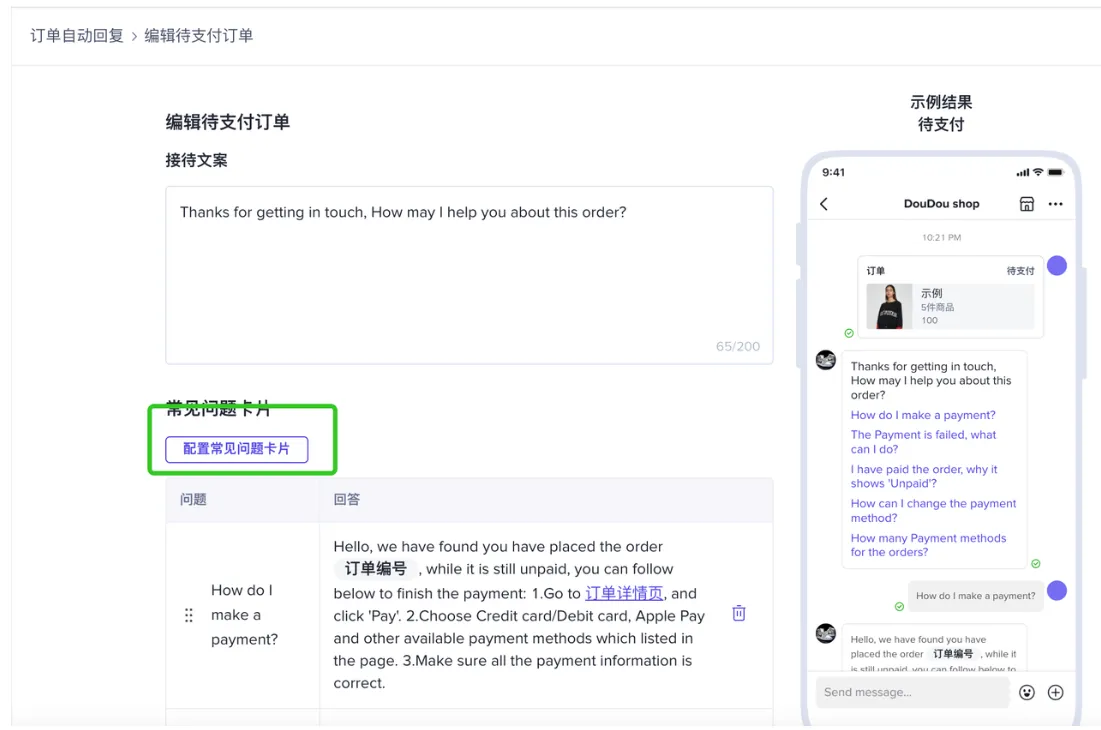Image resolution: width=1101 pixels, height=730 pixels.
Task: Select 'I have paid the order, why it shows Unpaid'
Action: (923, 477)
